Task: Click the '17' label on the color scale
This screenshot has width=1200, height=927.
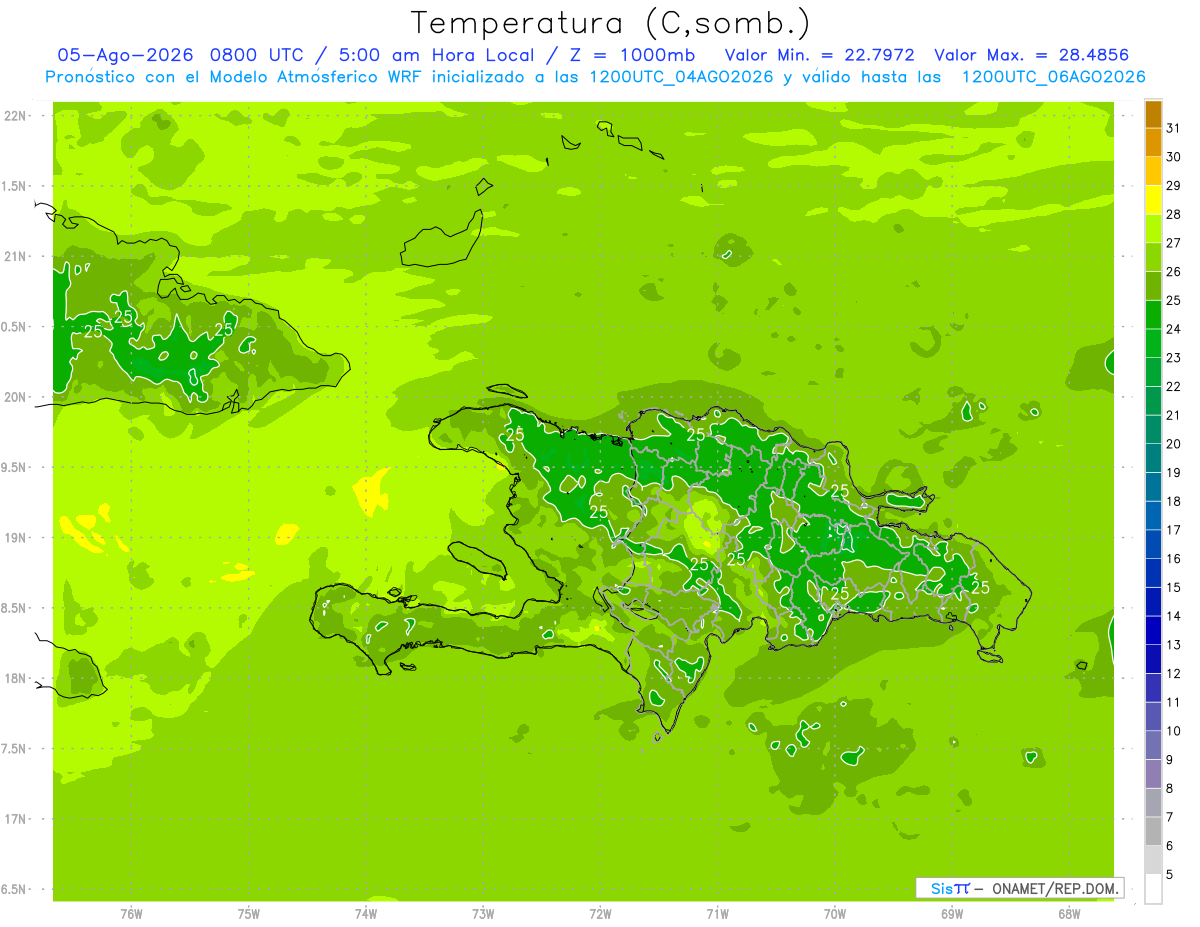Action: pyautogui.click(x=1174, y=530)
